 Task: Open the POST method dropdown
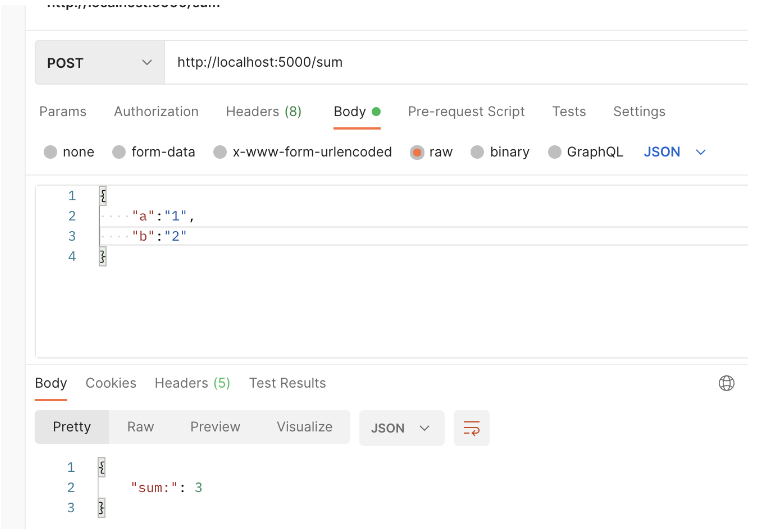[x=100, y=63]
